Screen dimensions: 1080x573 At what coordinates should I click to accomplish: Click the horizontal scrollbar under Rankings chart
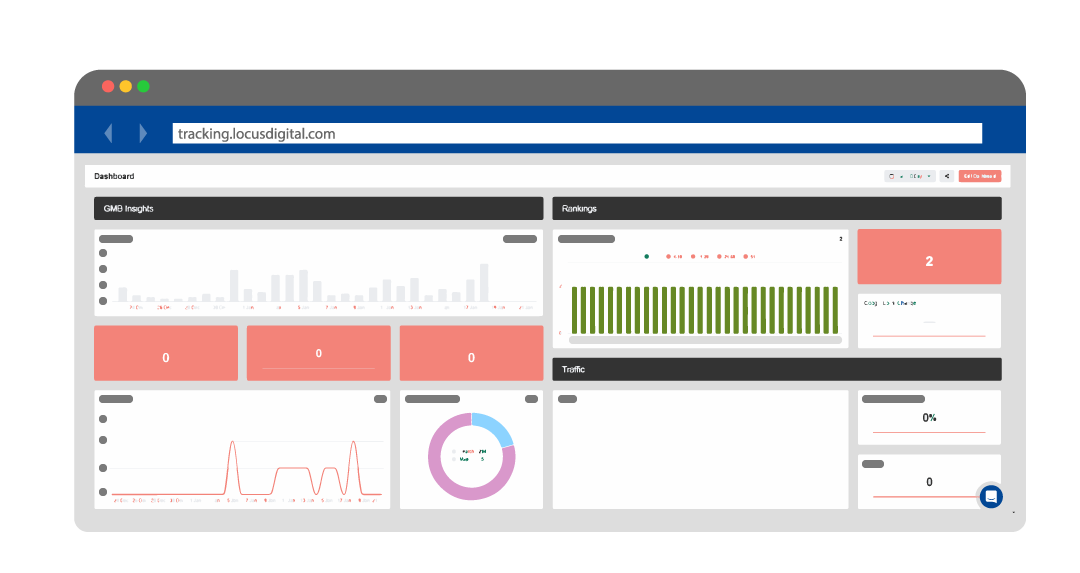click(x=705, y=340)
